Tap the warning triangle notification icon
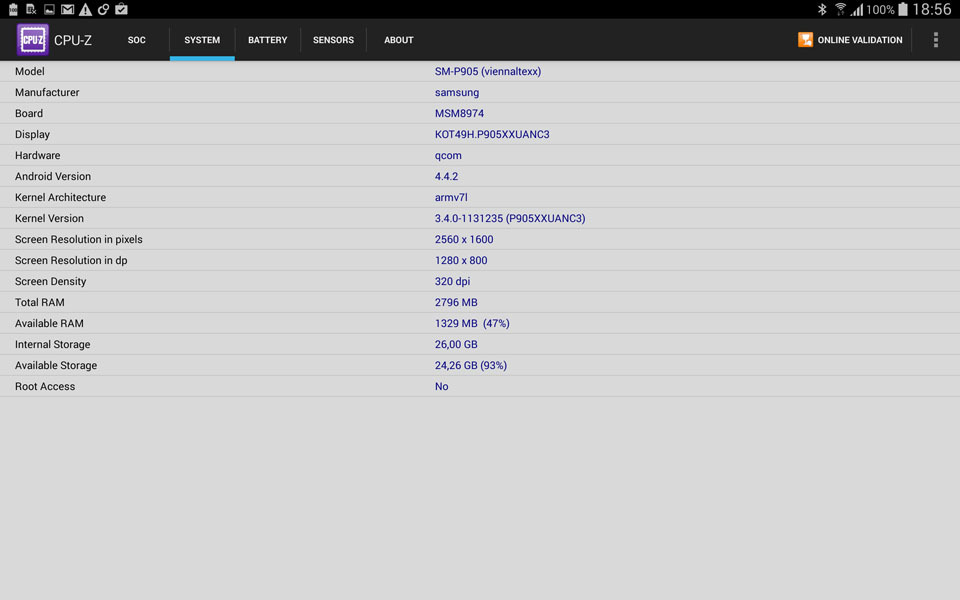This screenshot has width=960, height=600. [x=86, y=9]
